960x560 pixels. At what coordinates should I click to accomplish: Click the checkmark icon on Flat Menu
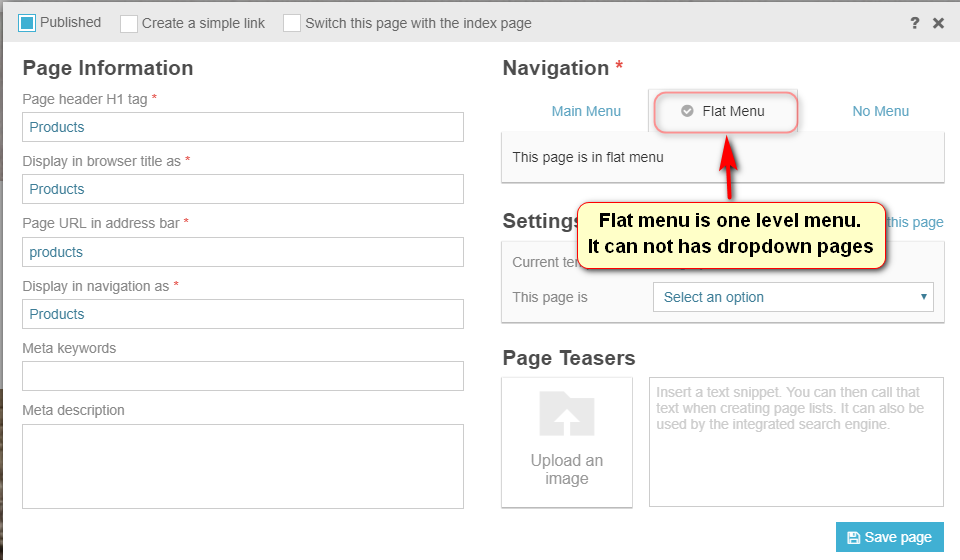click(x=687, y=111)
